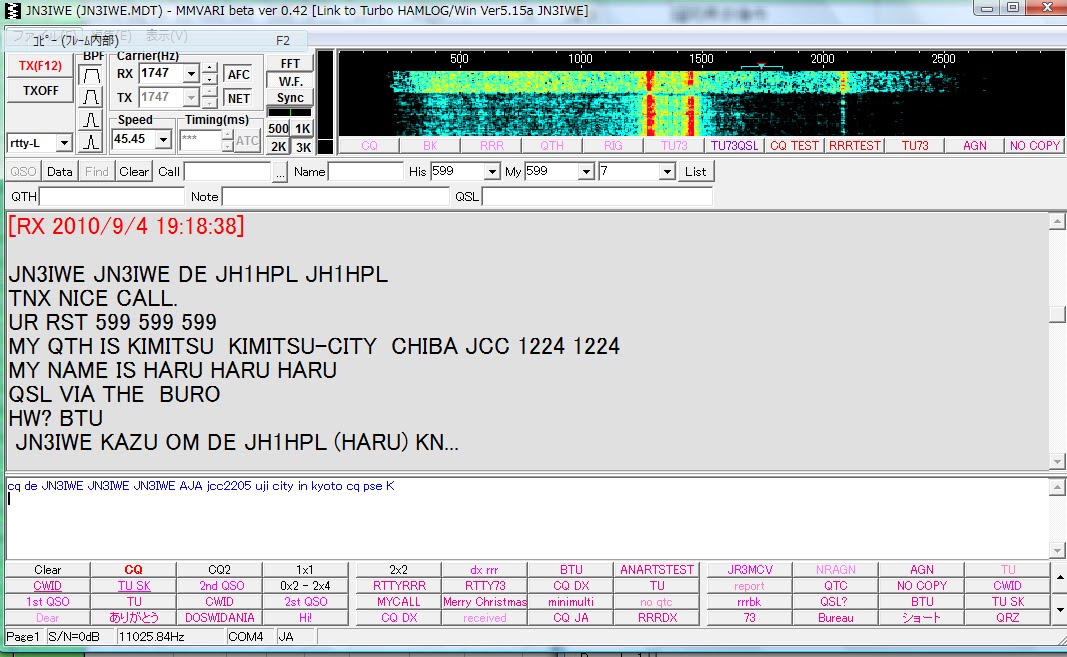The height and width of the screenshot is (657, 1067).
Task: Toggle the ATC timing button
Action: coord(247,141)
